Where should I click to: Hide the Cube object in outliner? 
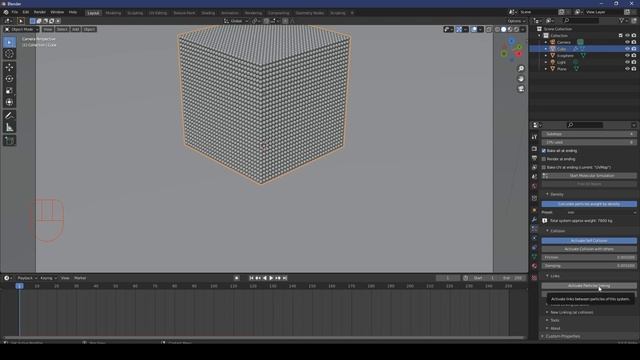point(627,49)
